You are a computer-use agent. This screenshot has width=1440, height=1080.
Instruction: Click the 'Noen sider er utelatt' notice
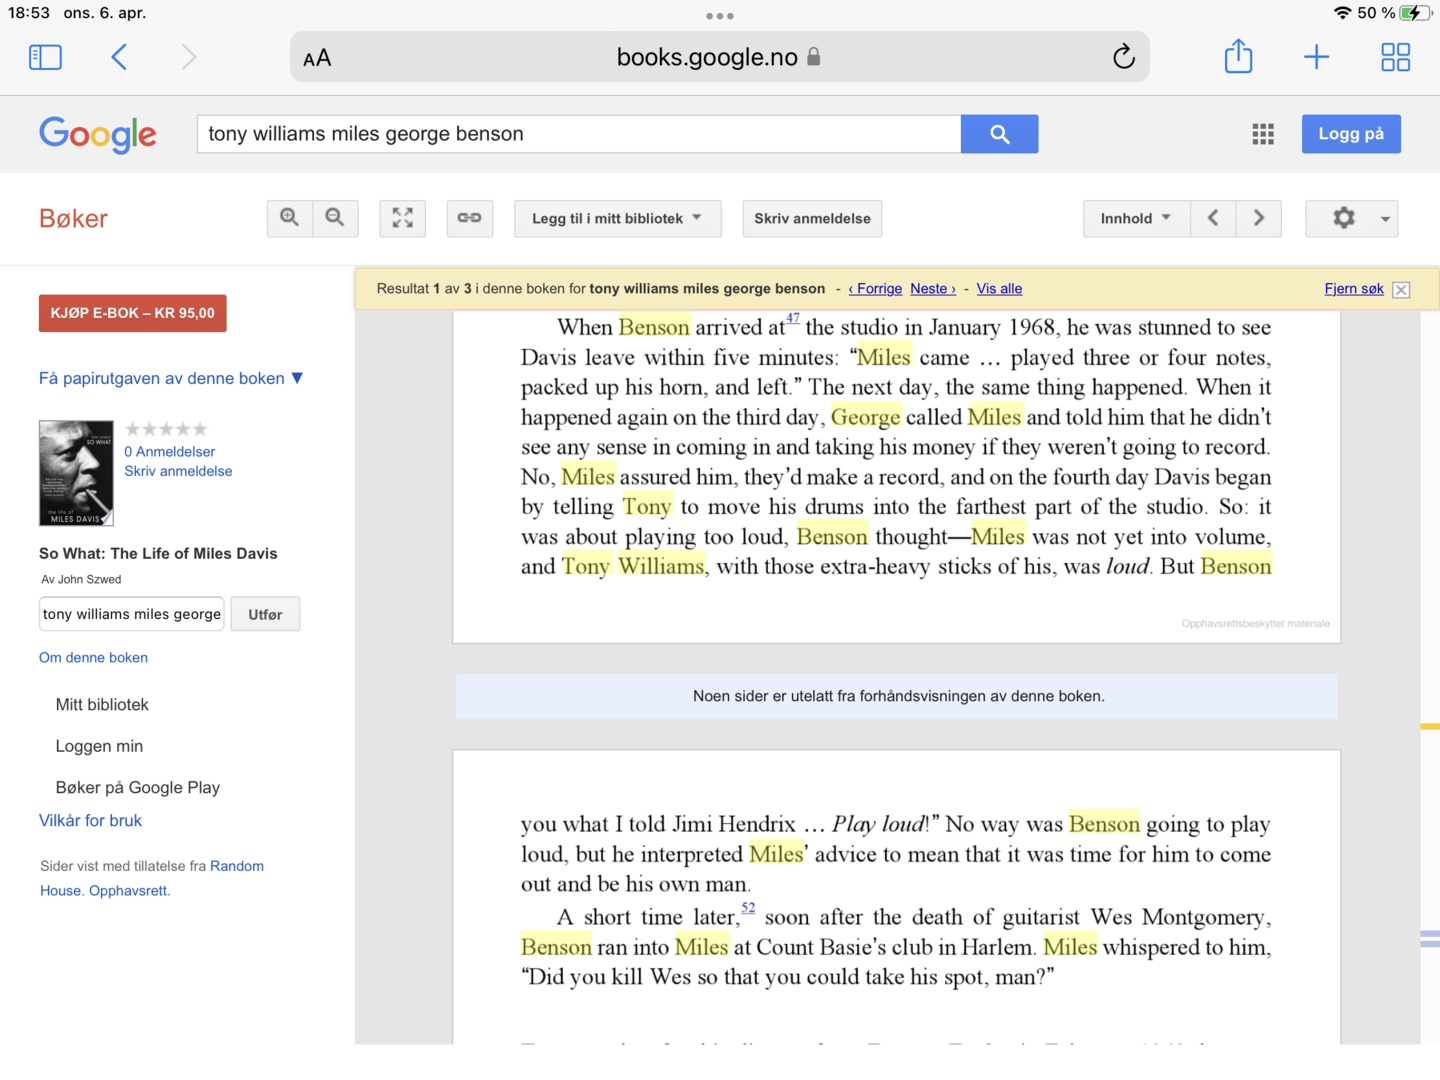898,696
